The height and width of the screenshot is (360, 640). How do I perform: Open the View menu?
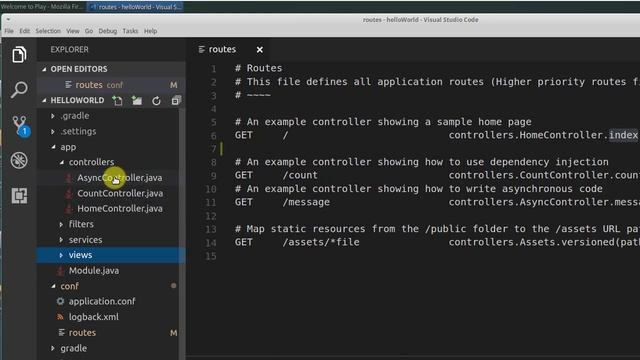[73, 31]
